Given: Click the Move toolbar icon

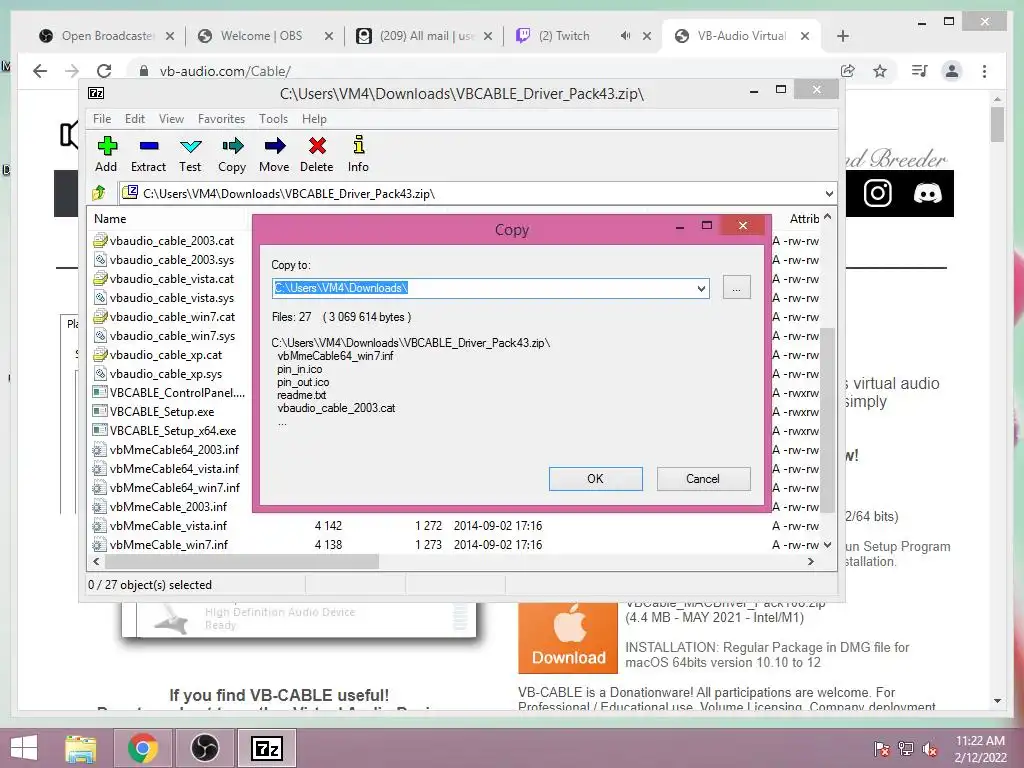Looking at the screenshot, I should pos(274,154).
